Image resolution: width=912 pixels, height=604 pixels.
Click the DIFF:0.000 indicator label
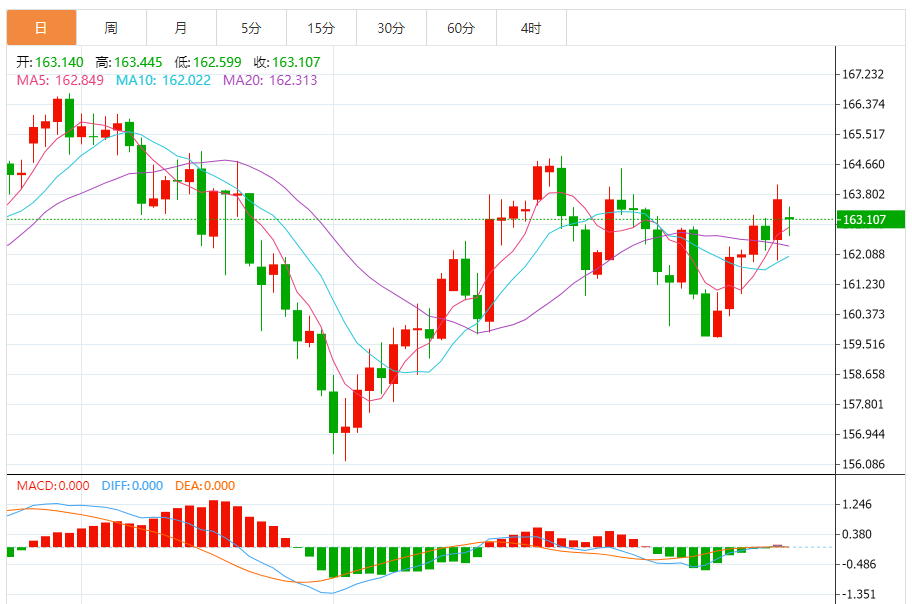click(132, 486)
